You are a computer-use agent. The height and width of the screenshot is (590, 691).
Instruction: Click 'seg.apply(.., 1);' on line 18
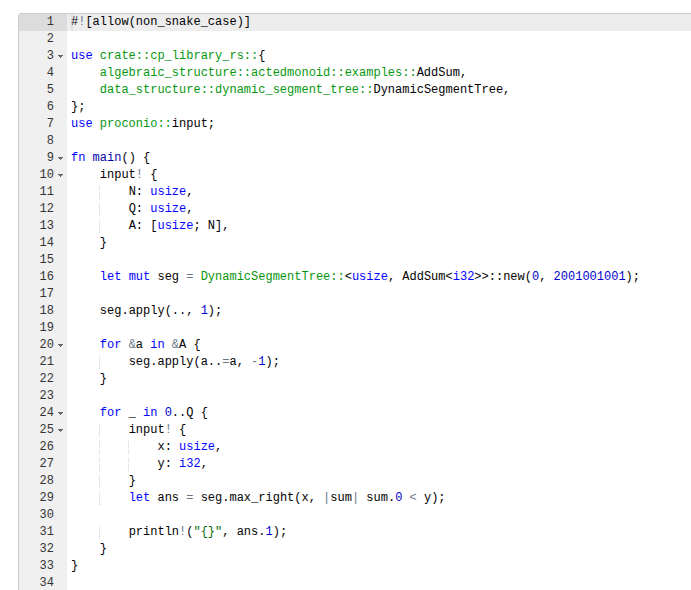160,310
